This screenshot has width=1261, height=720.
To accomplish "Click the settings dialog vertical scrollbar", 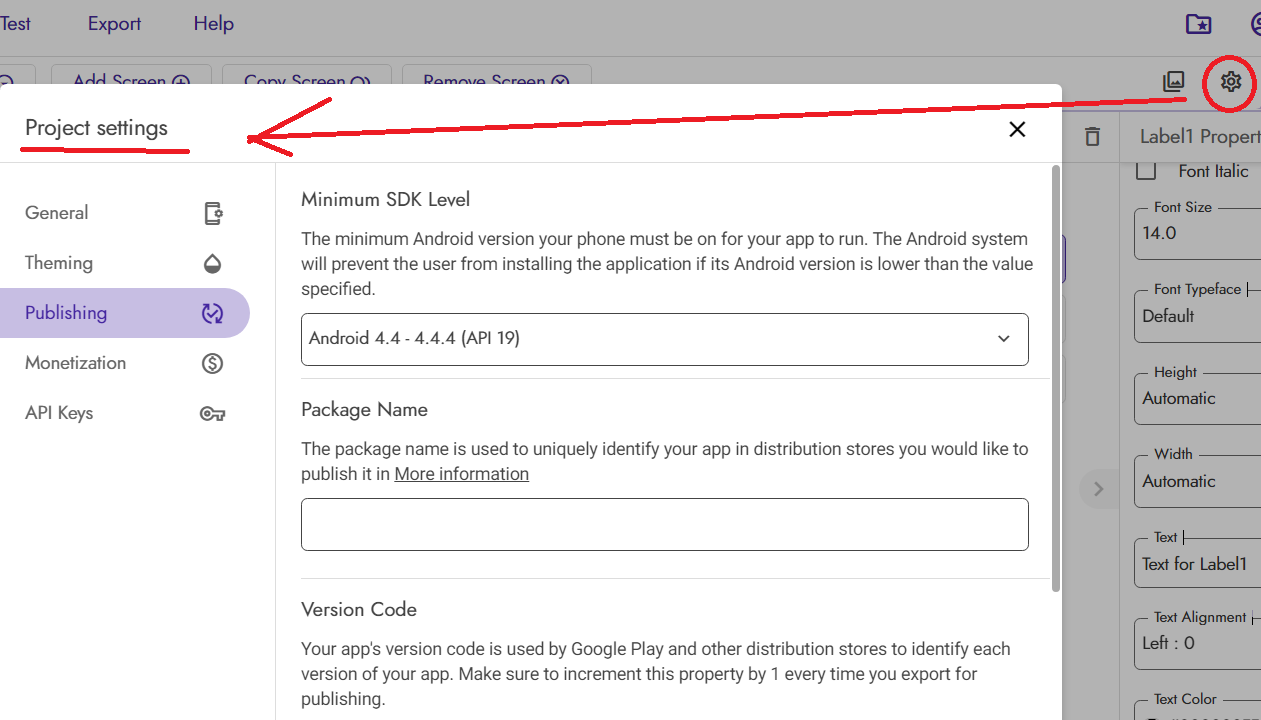I will click(x=1056, y=380).
